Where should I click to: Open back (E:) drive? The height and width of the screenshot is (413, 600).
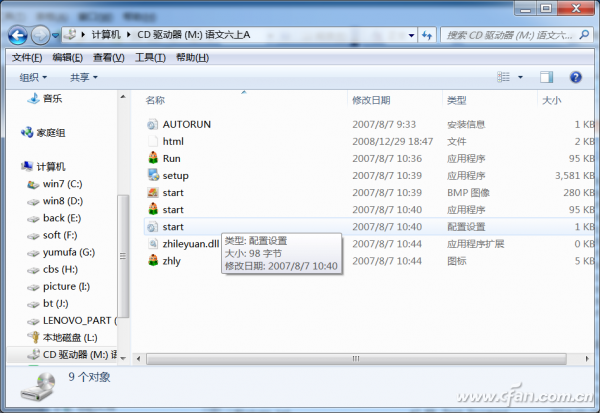[62, 218]
